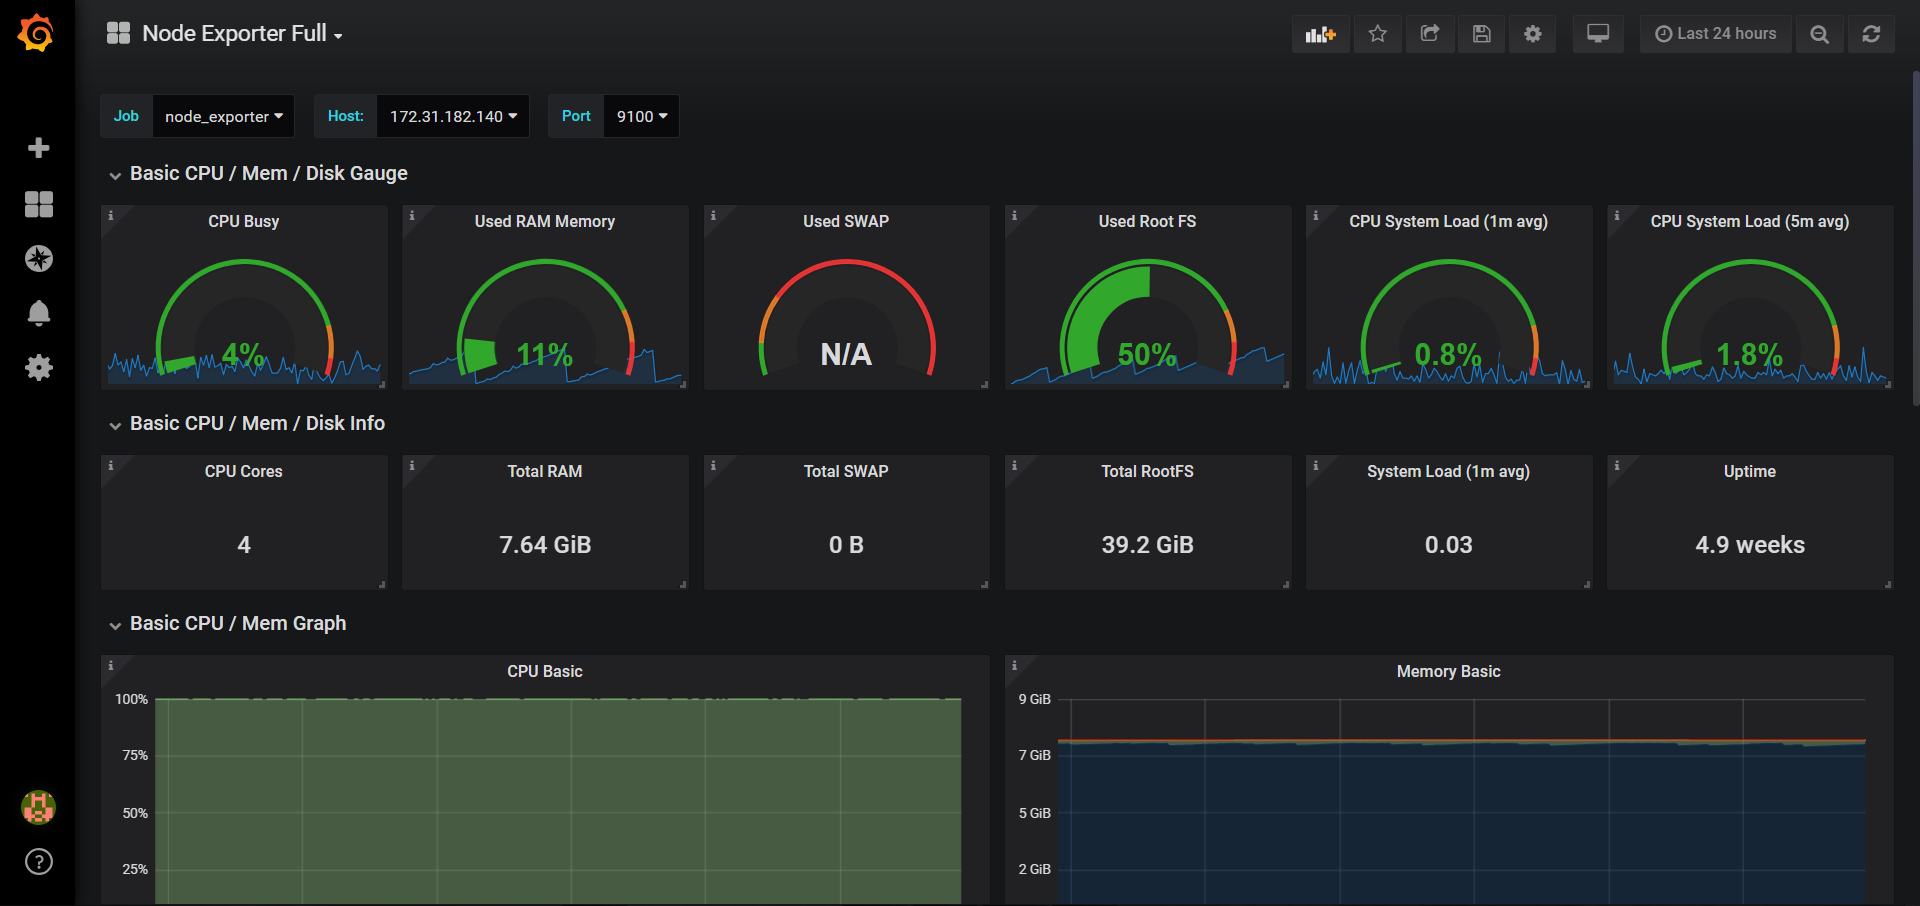
Task: Open the Help question mark icon
Action: pos(38,861)
